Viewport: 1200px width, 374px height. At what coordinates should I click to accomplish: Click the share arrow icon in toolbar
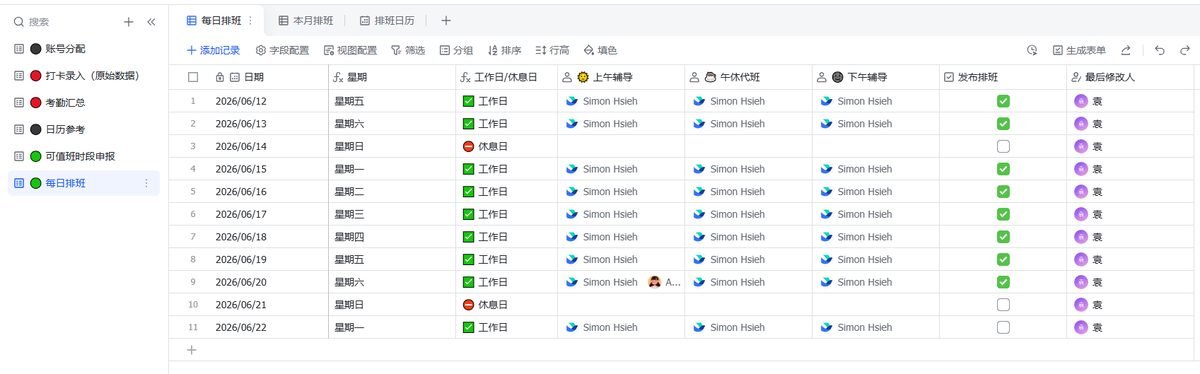[x=1127, y=50]
